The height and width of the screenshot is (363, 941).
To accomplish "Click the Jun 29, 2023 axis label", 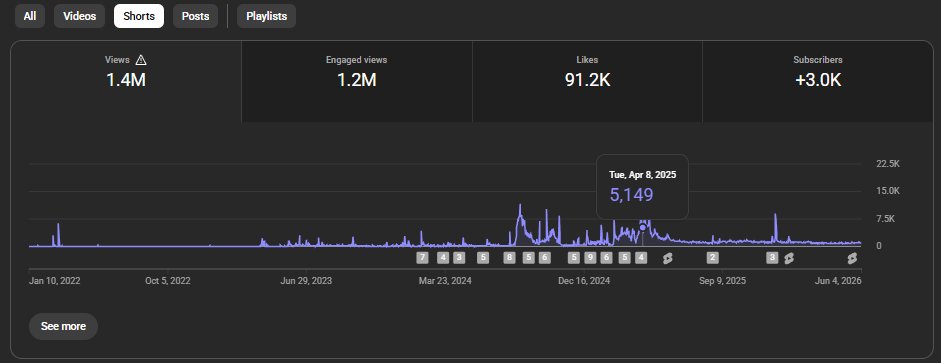I will point(306,281).
